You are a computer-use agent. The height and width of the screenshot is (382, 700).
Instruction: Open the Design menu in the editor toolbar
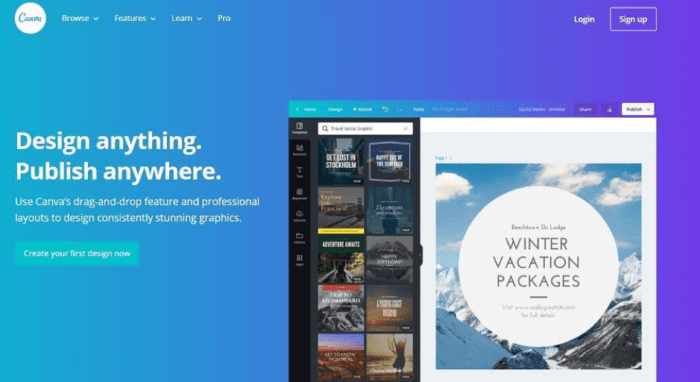tap(335, 109)
